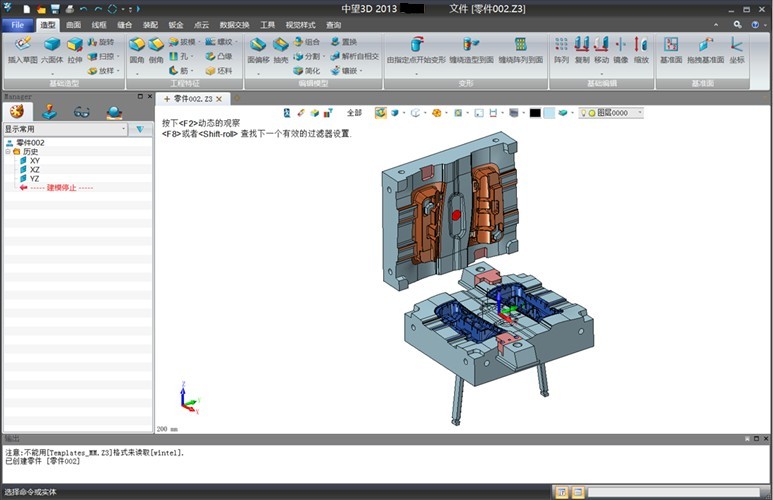Select the XZ plane in history tree
The height and width of the screenshot is (500, 773).
coord(34,170)
